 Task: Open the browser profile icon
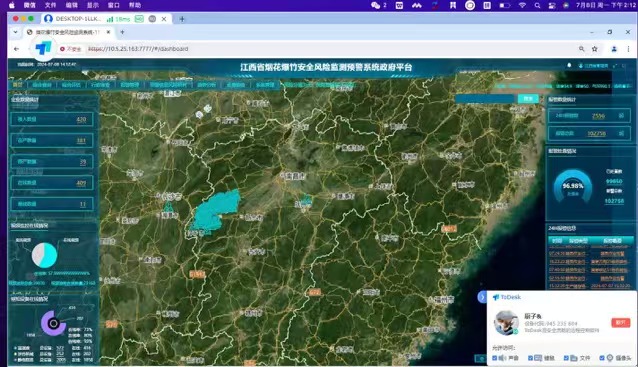(x=614, y=49)
